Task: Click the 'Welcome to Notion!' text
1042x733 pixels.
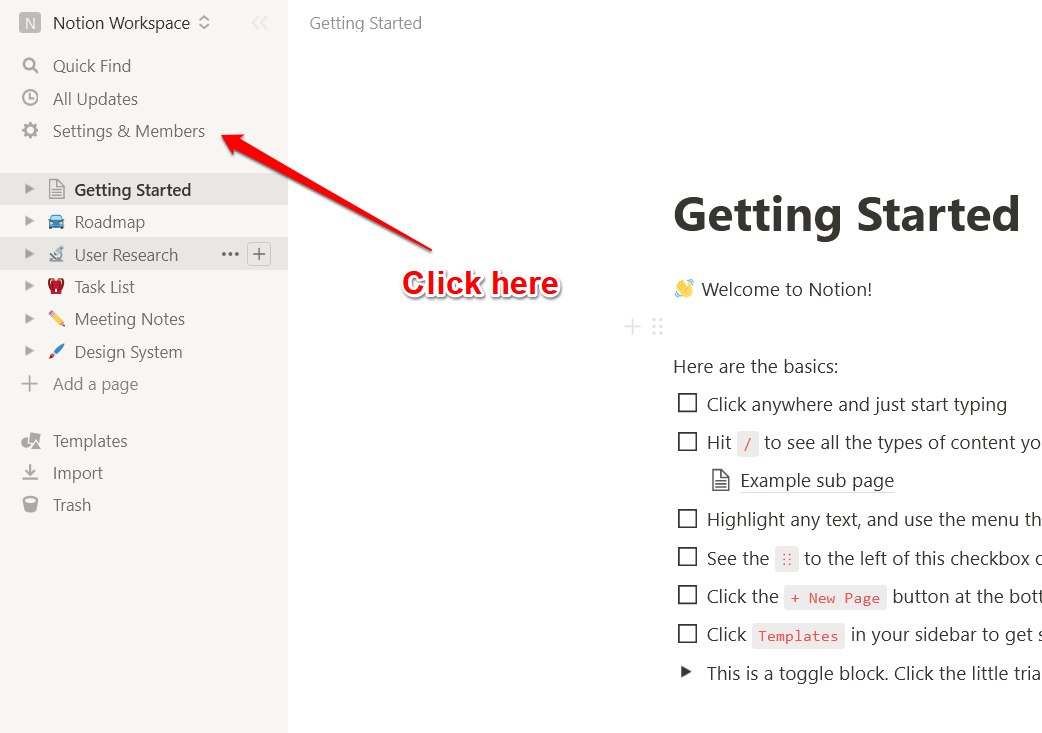Action: pyautogui.click(x=787, y=290)
